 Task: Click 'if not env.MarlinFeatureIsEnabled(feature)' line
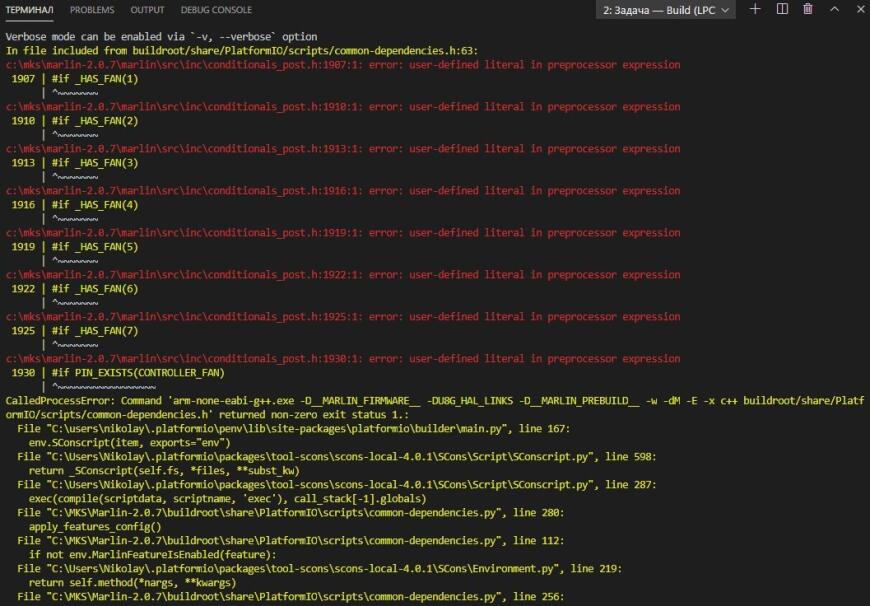pos(153,554)
